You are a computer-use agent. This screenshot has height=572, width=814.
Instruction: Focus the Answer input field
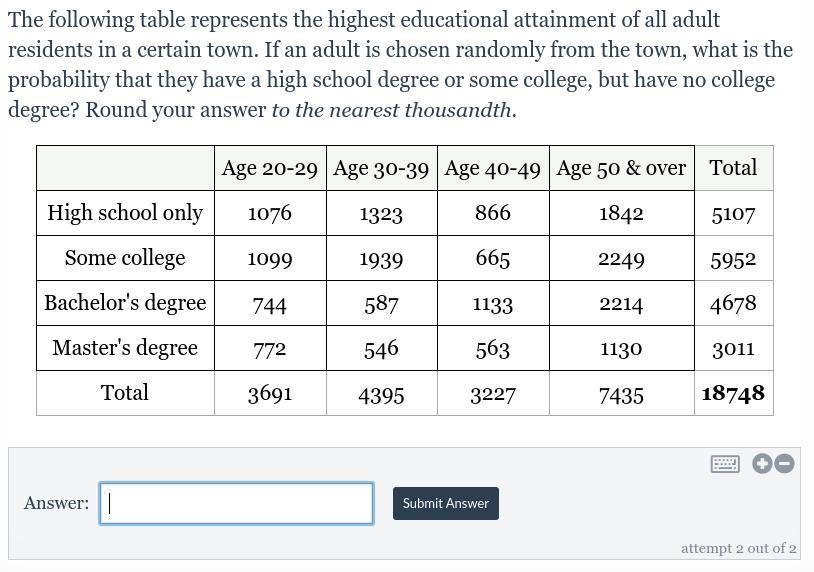pyautogui.click(x=236, y=503)
